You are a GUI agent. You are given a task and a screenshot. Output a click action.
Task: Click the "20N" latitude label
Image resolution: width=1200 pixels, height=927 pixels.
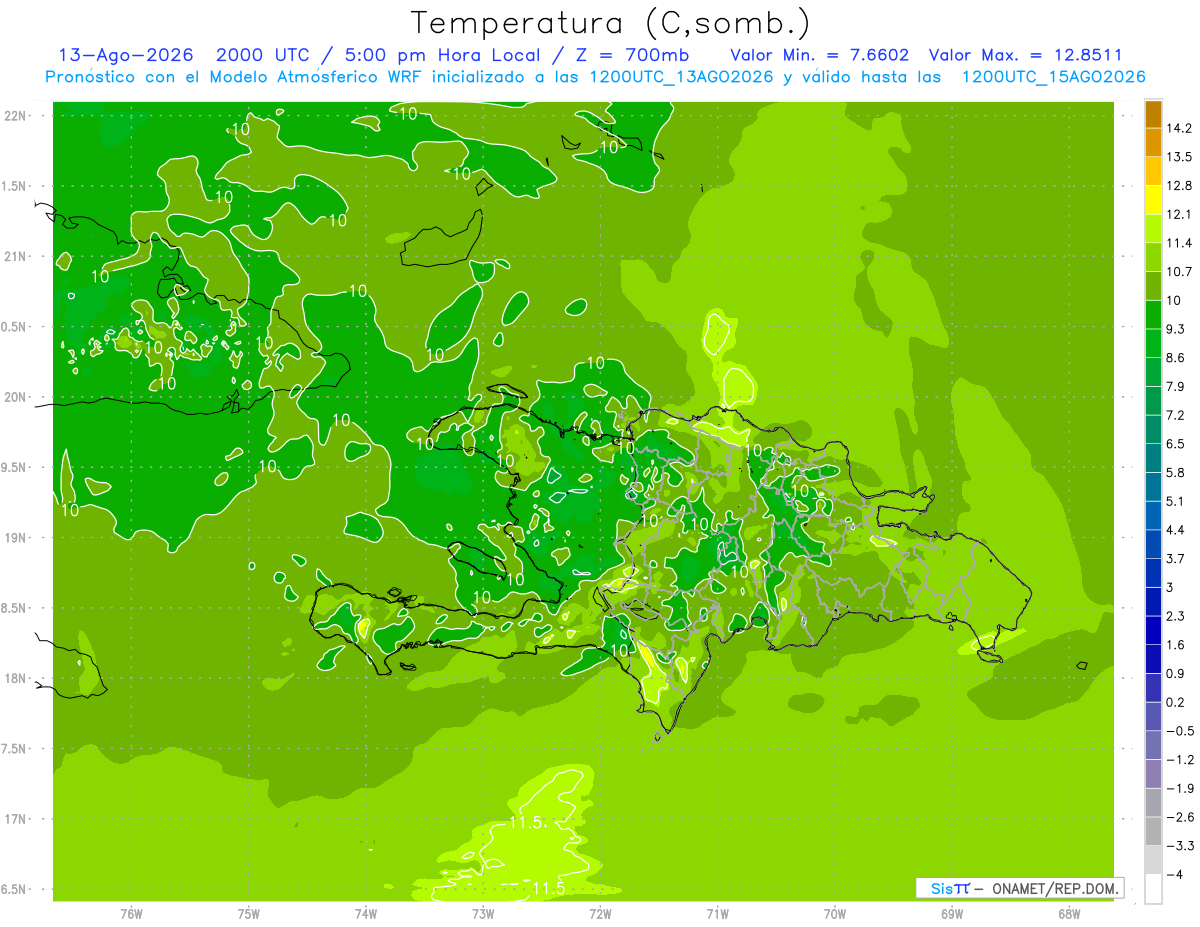(16, 397)
